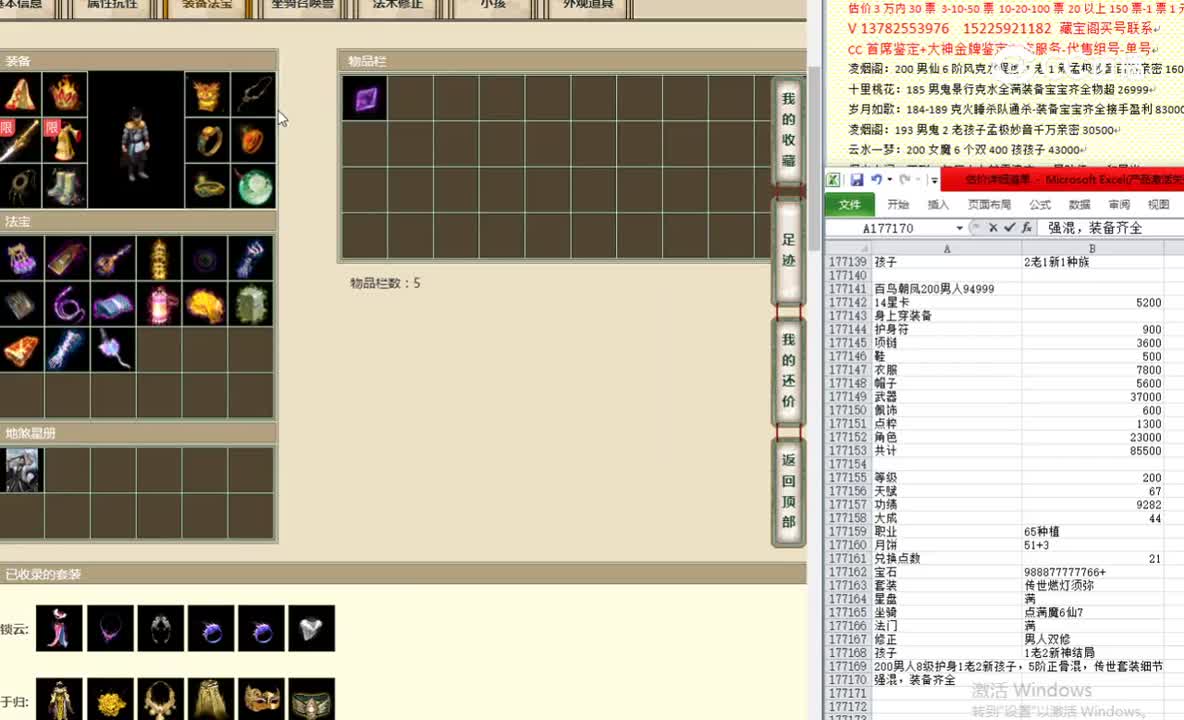The height and width of the screenshot is (720, 1184).
Task: Inspect the purple whisk talisman icon
Action: pyautogui.click(x=113, y=349)
